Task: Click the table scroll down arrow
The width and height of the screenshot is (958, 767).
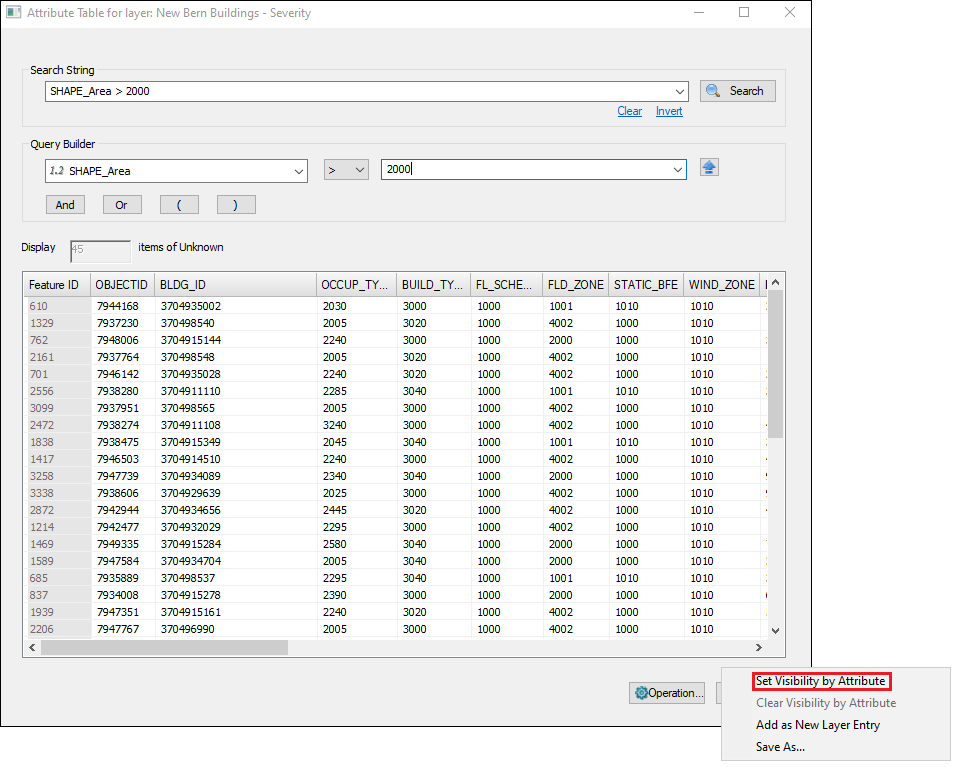Action: click(x=775, y=631)
